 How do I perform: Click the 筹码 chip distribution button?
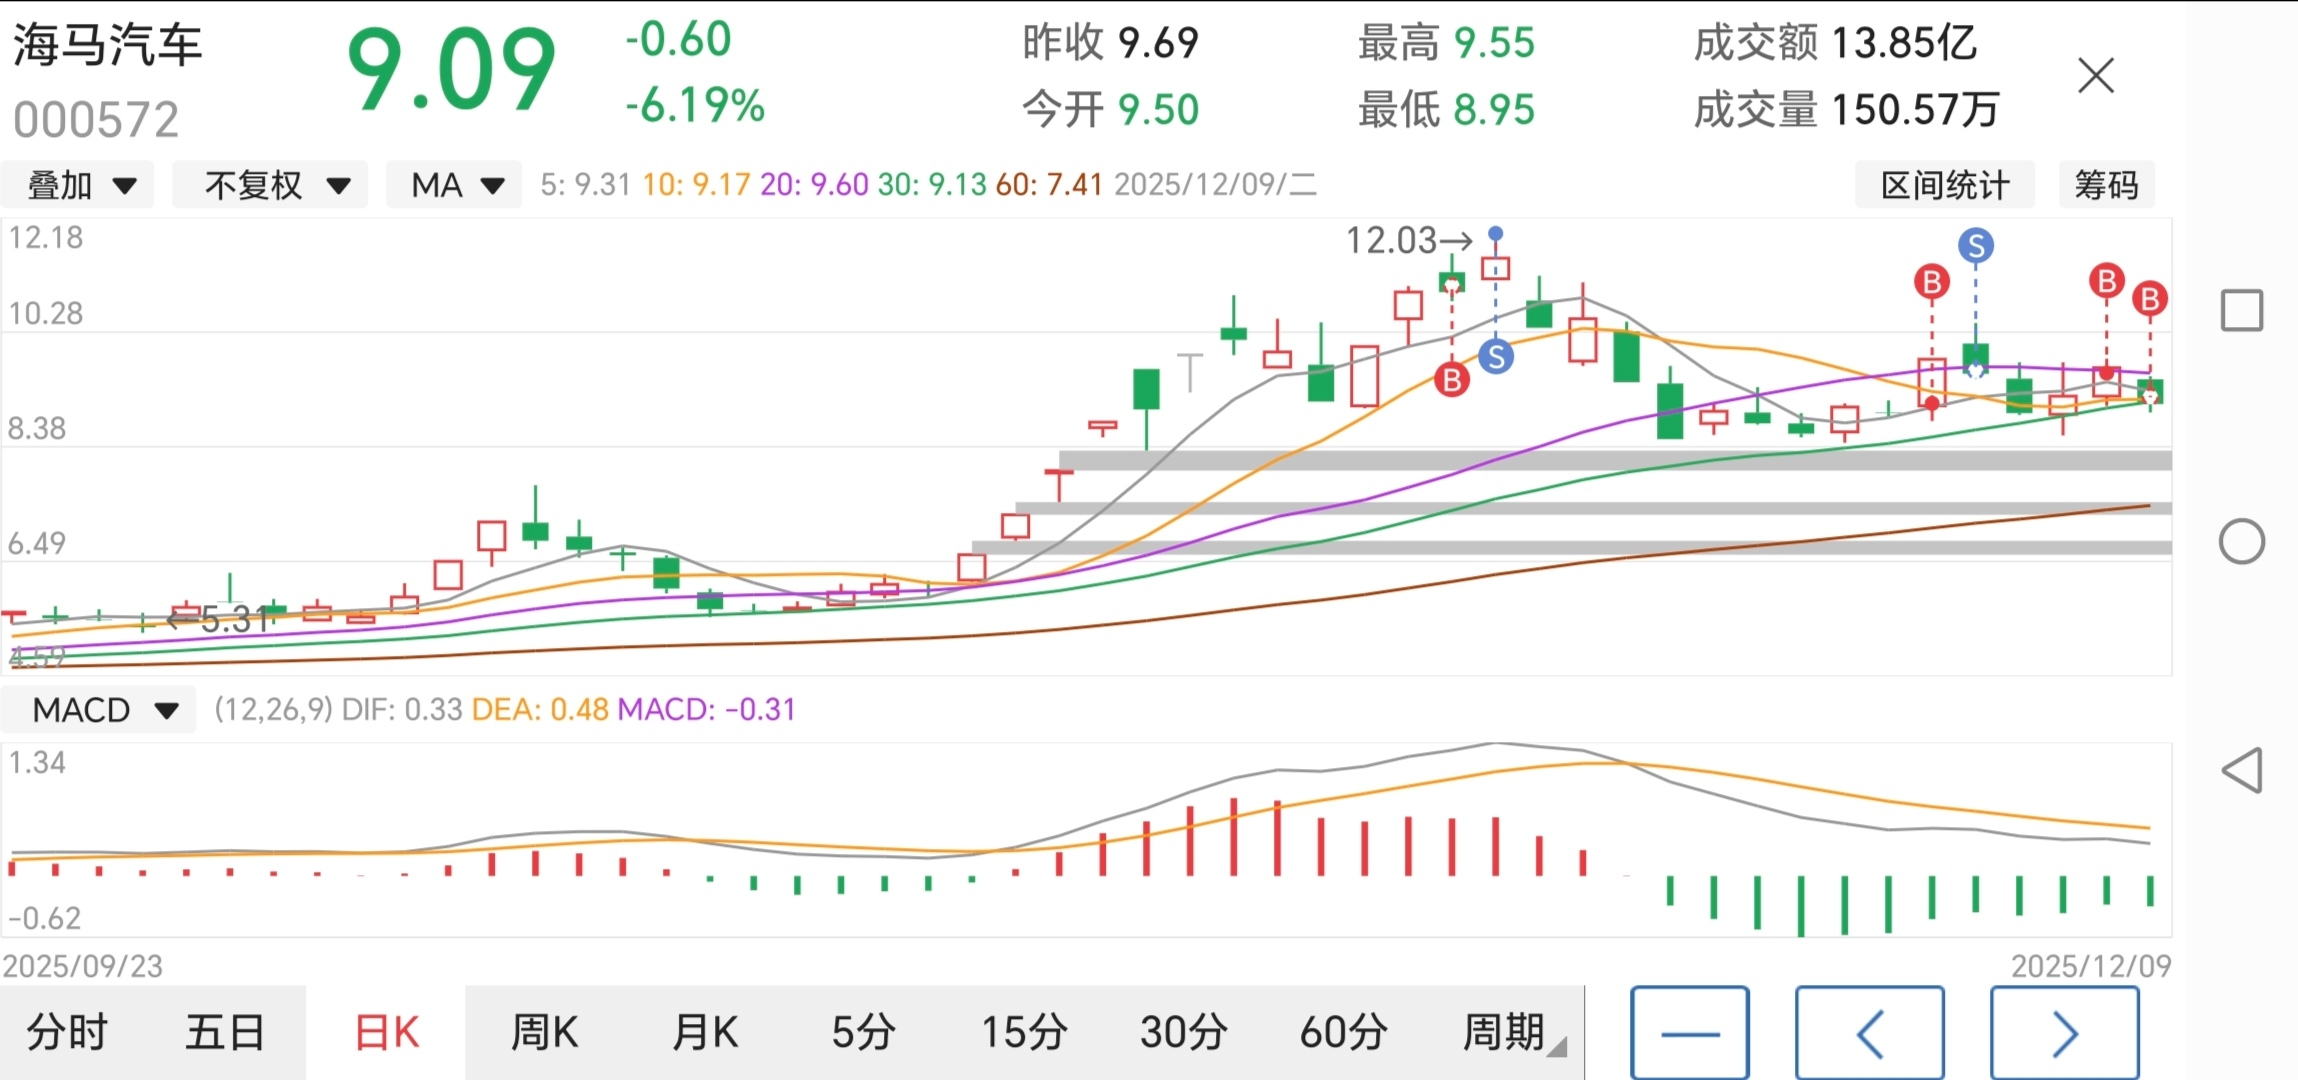(x=2106, y=185)
